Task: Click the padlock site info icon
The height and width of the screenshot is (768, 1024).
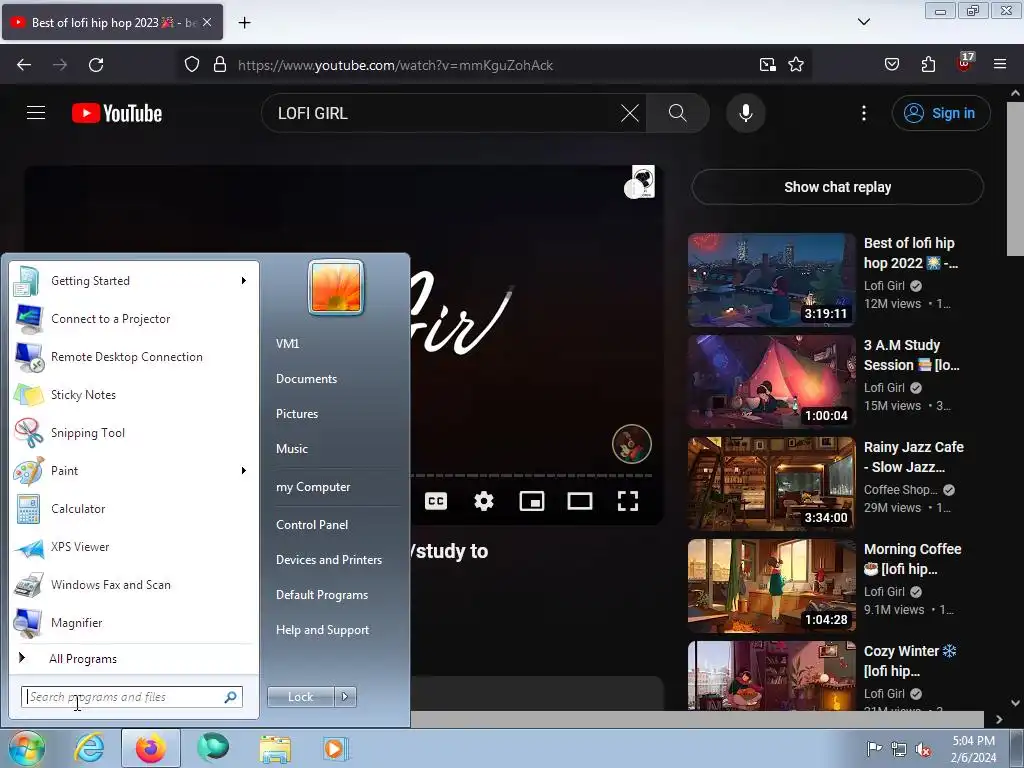Action: 220,65
